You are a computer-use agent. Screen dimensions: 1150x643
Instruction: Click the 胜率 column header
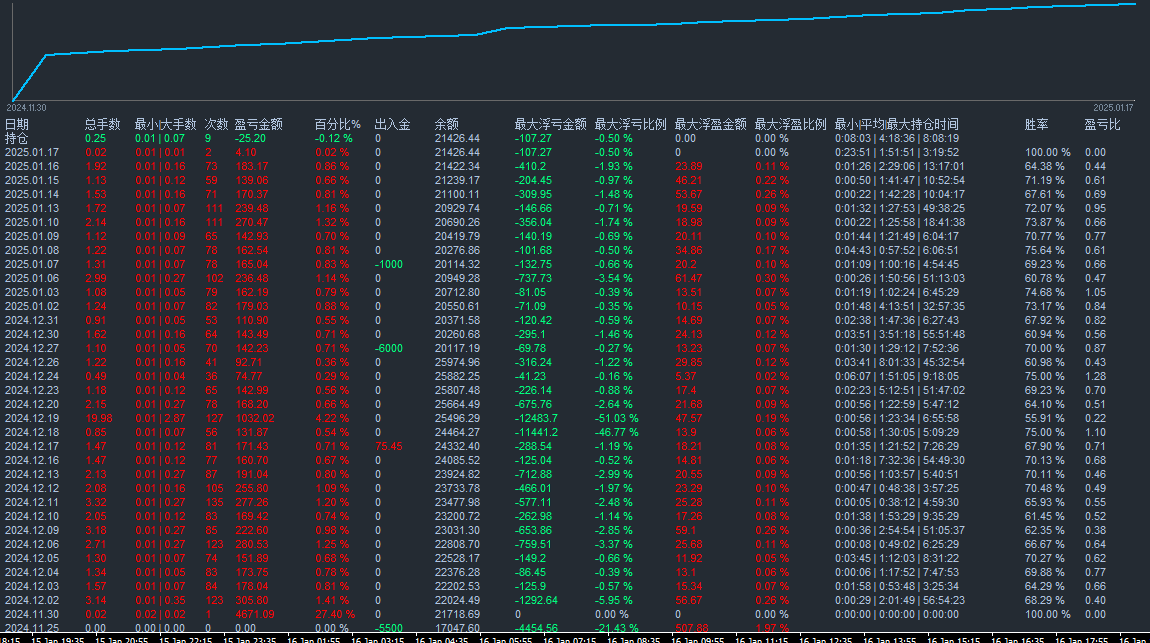(x=1037, y=124)
